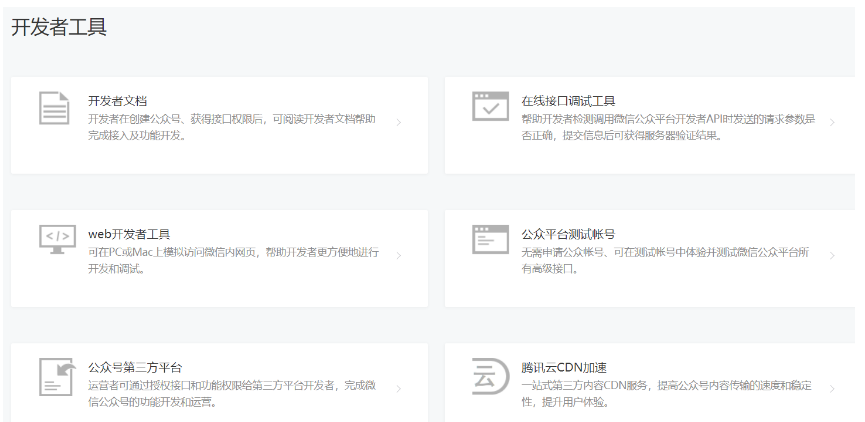The image size is (865, 422).
Task: Select the 公众平台测试帐号 title
Action: tap(568, 234)
